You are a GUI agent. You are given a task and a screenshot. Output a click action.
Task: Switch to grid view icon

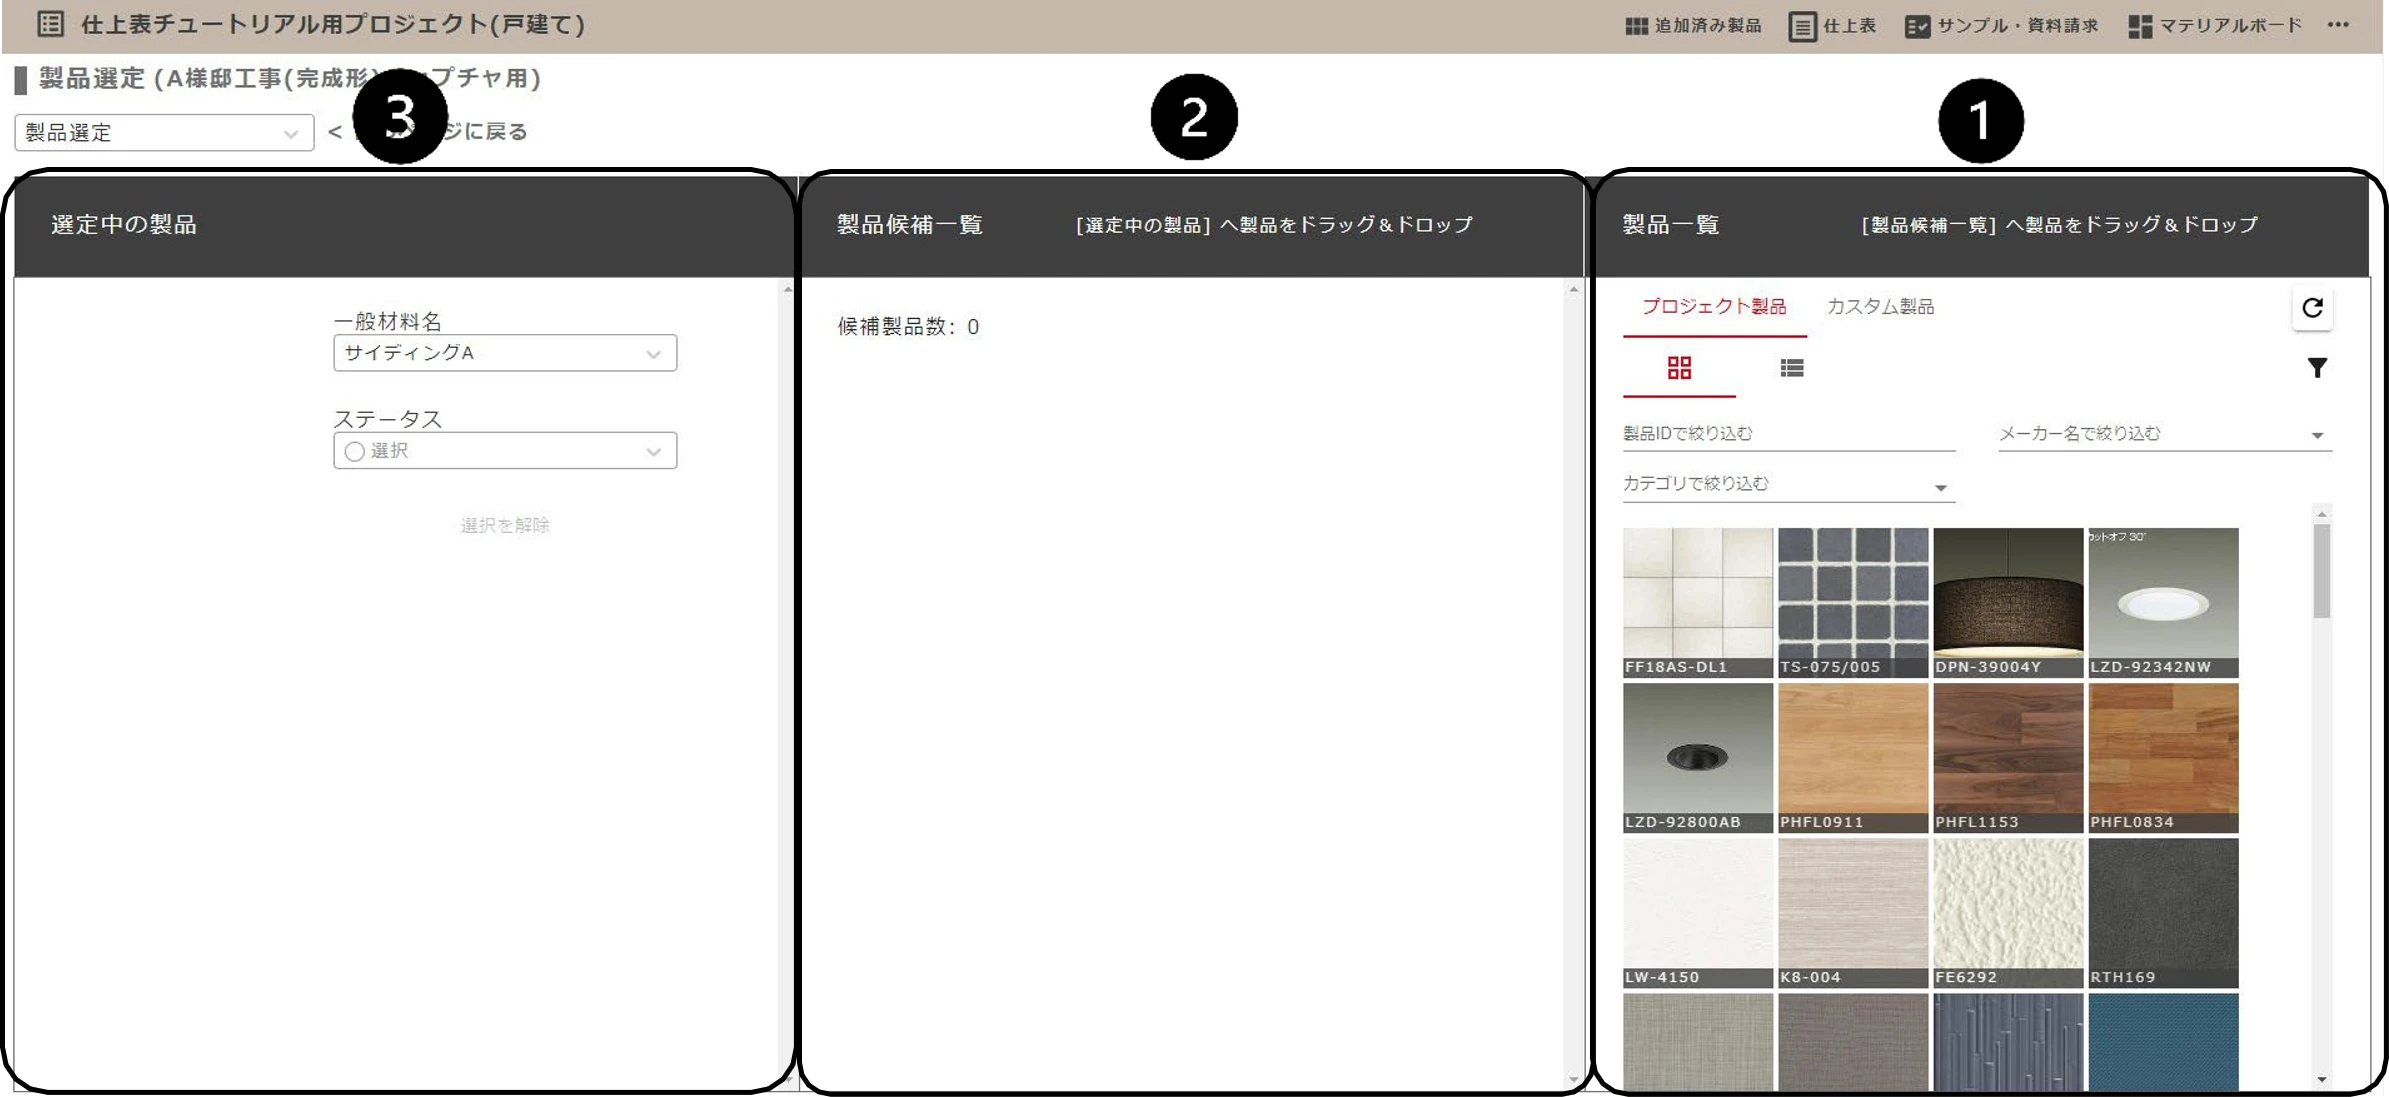click(1679, 368)
